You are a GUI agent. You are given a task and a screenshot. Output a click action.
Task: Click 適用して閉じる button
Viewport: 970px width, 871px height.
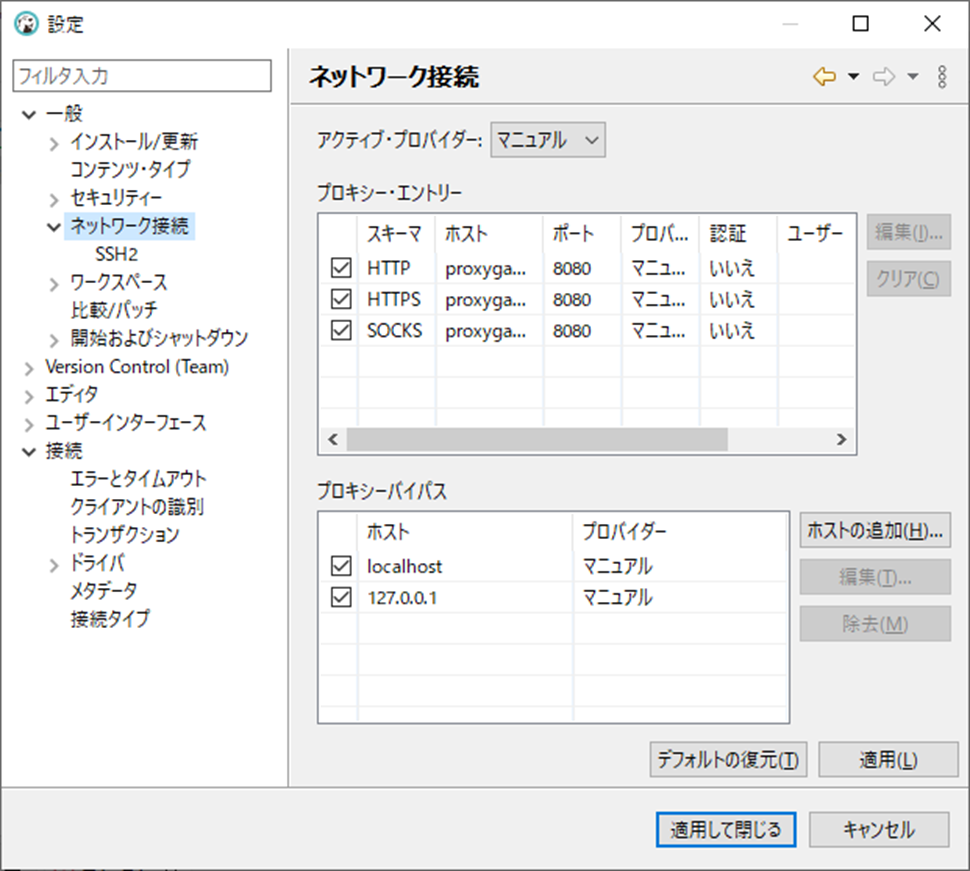pyautogui.click(x=725, y=829)
